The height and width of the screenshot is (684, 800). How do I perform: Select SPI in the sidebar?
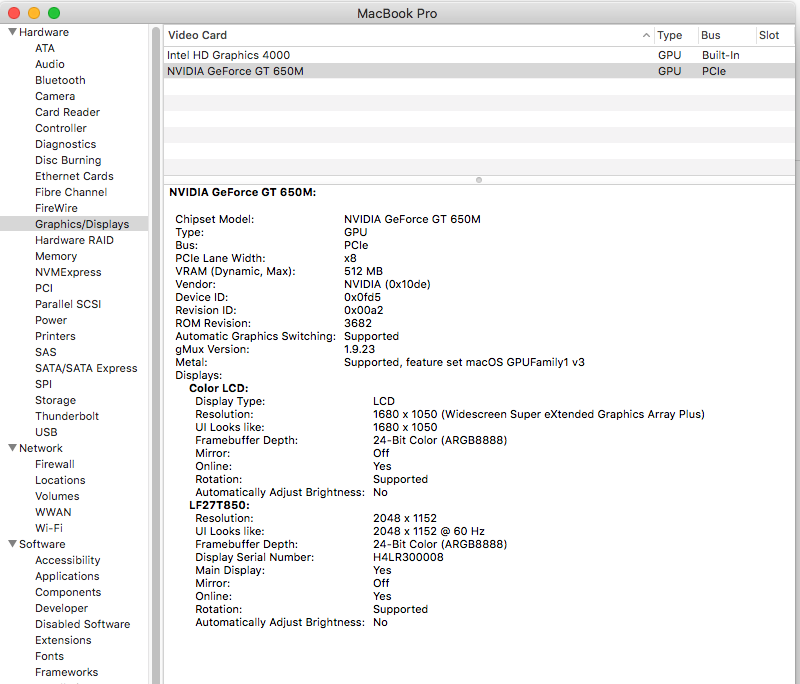pyautogui.click(x=43, y=384)
